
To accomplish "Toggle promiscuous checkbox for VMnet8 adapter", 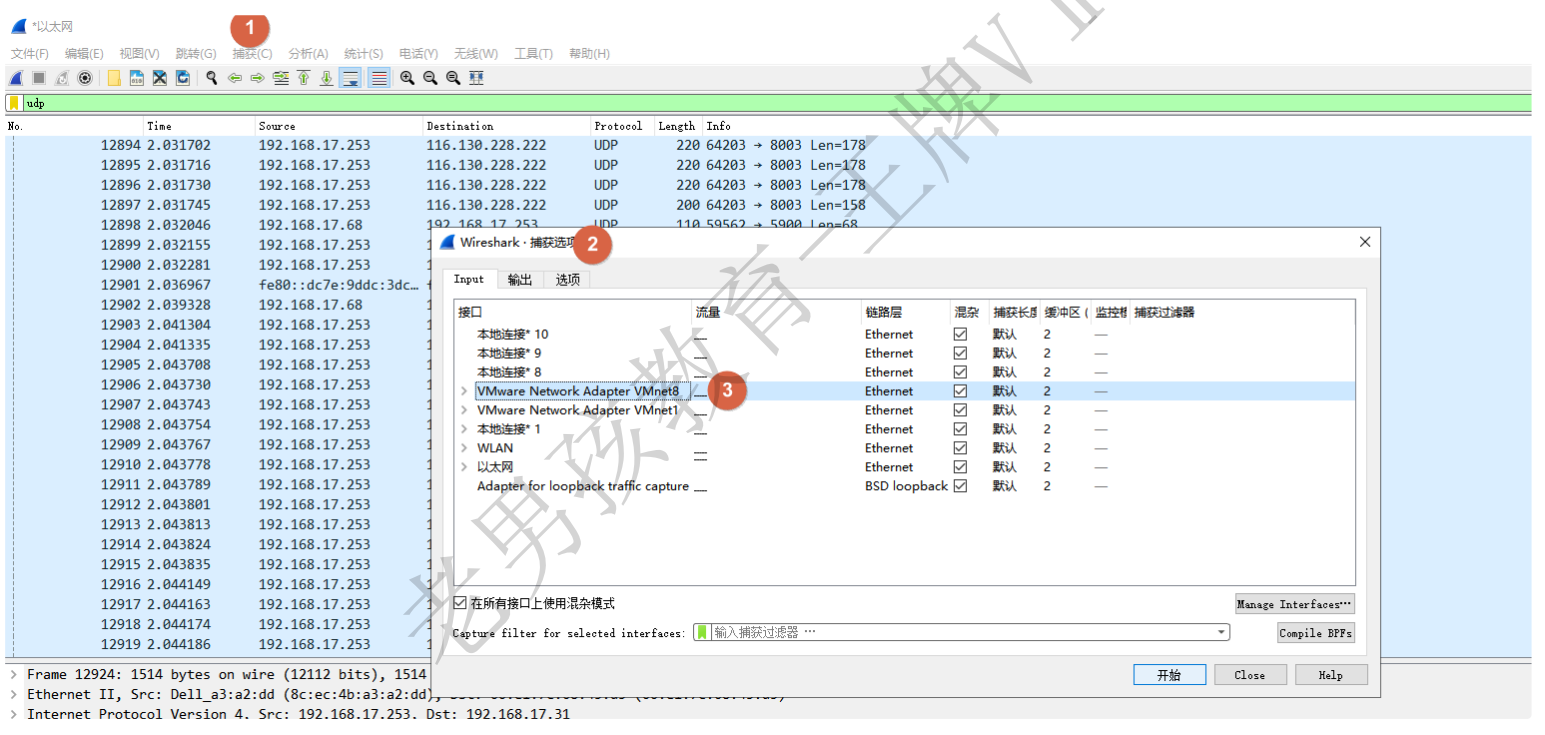I will coord(961,391).
